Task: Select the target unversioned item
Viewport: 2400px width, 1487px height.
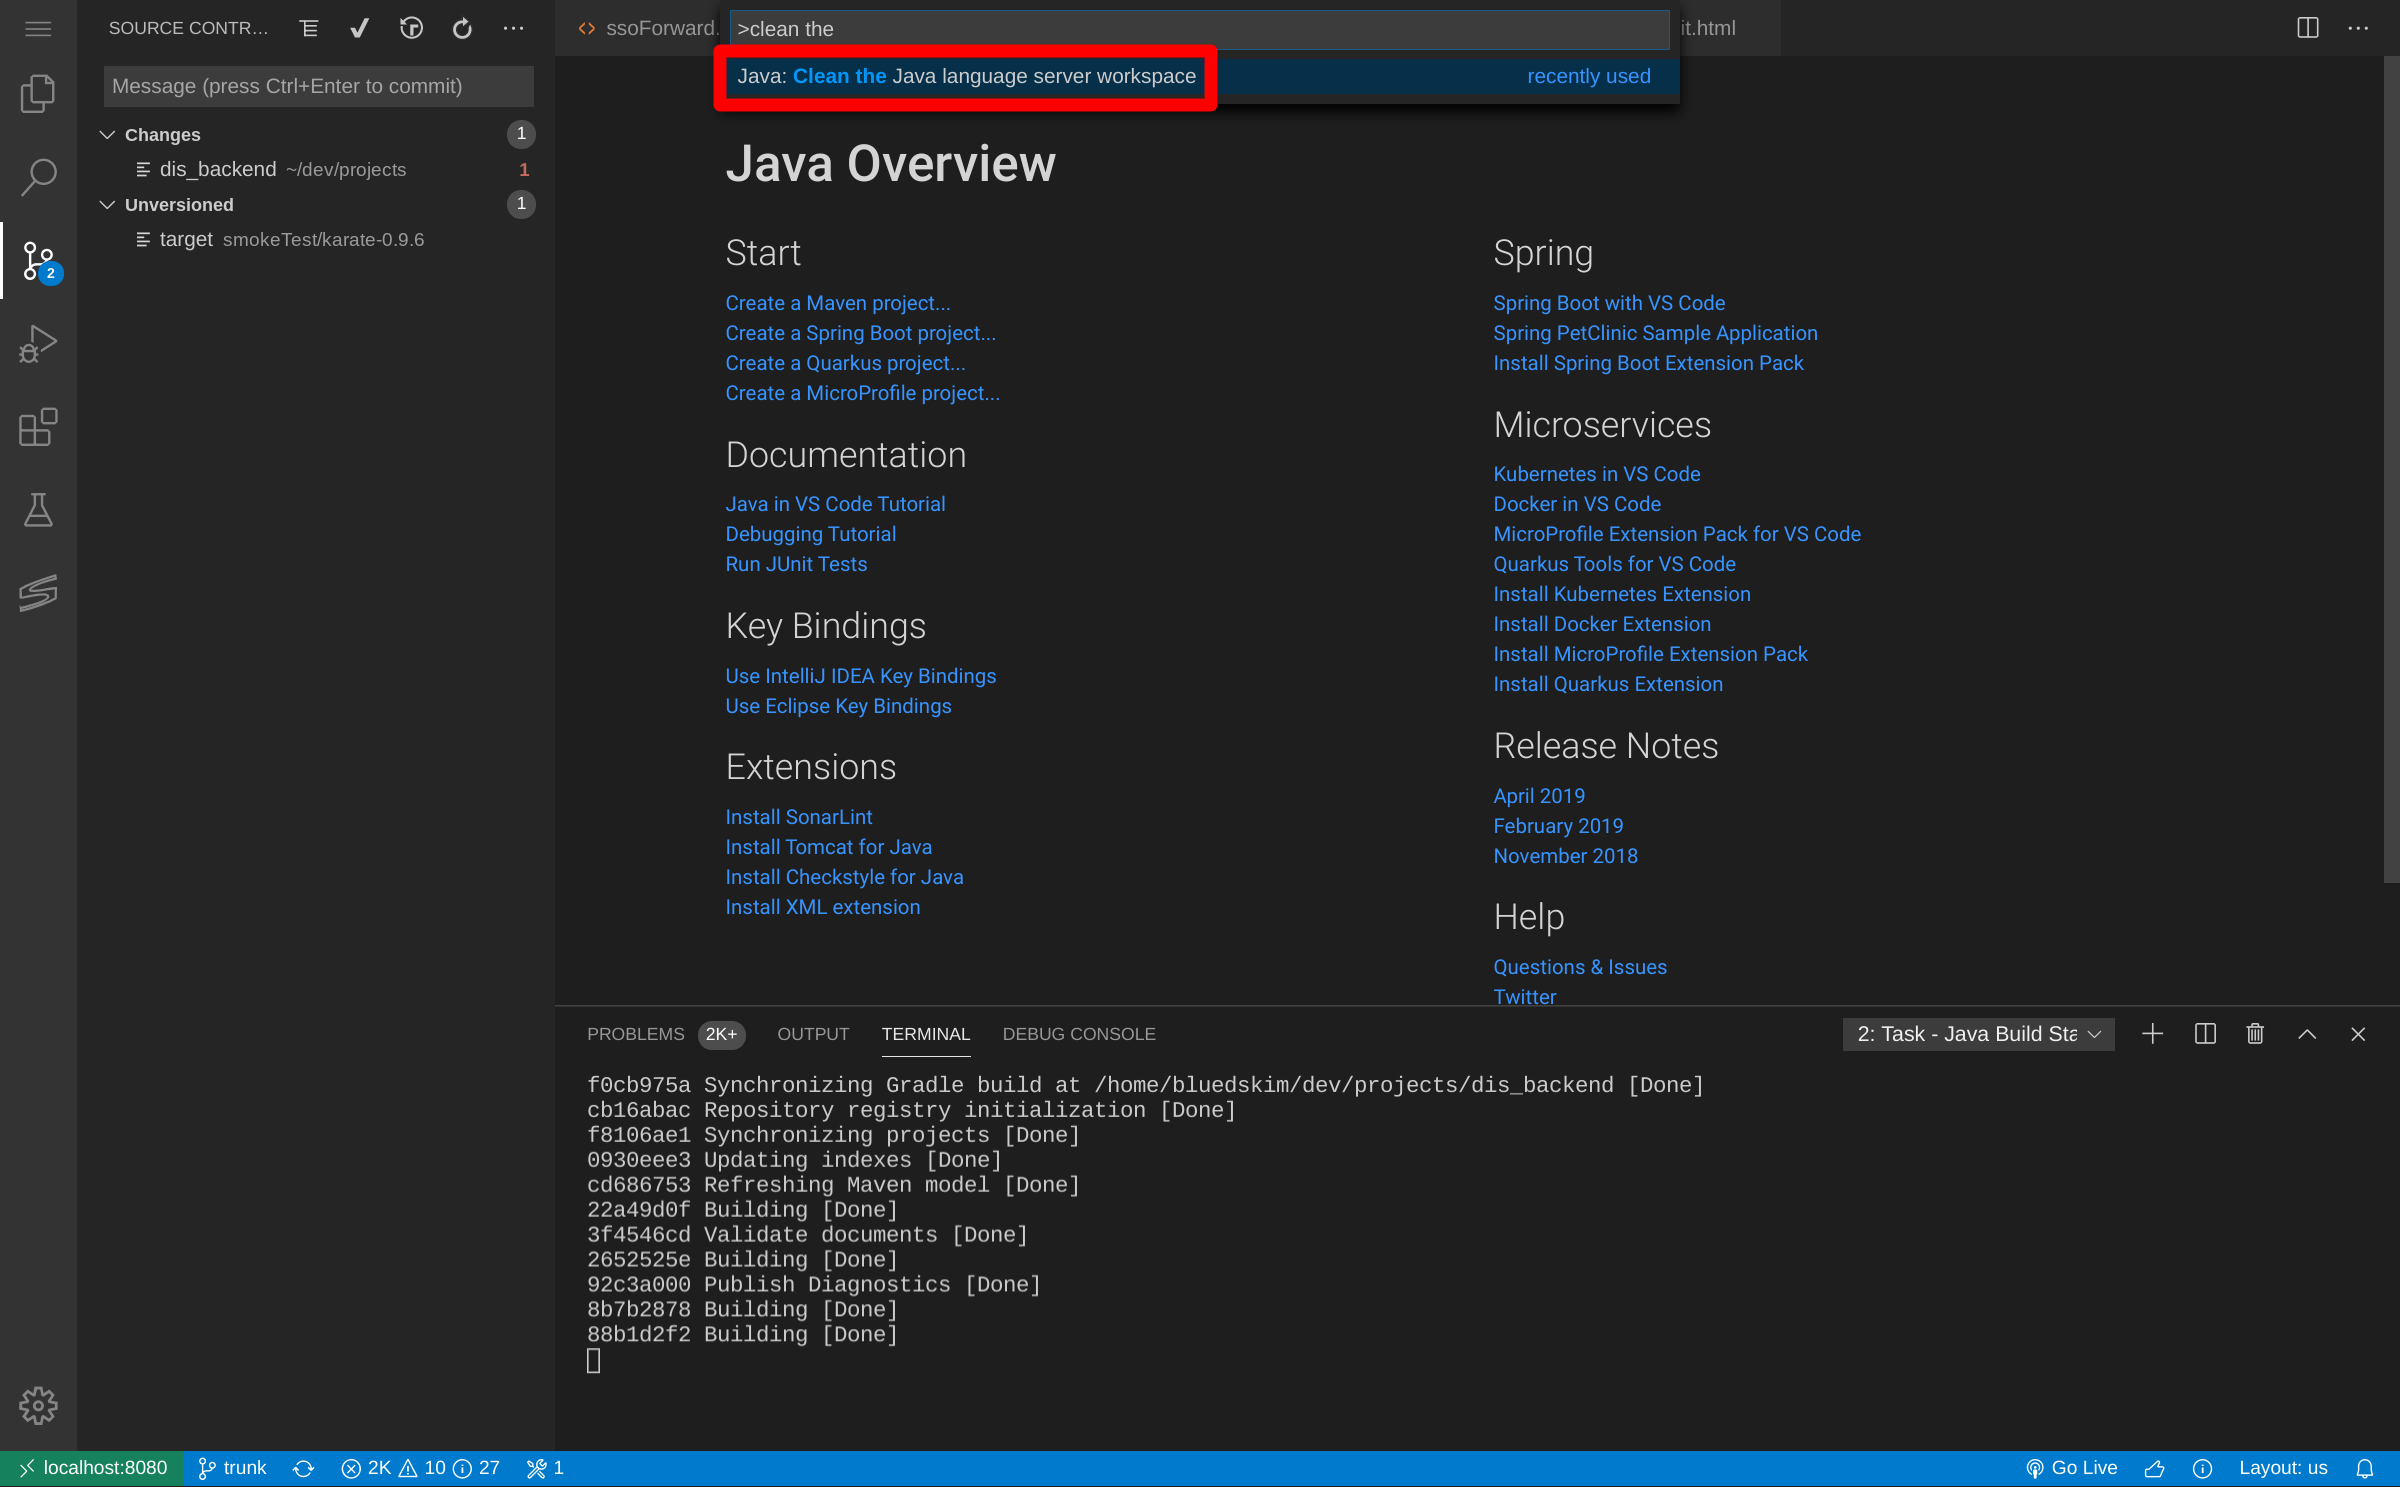Action: [315, 239]
